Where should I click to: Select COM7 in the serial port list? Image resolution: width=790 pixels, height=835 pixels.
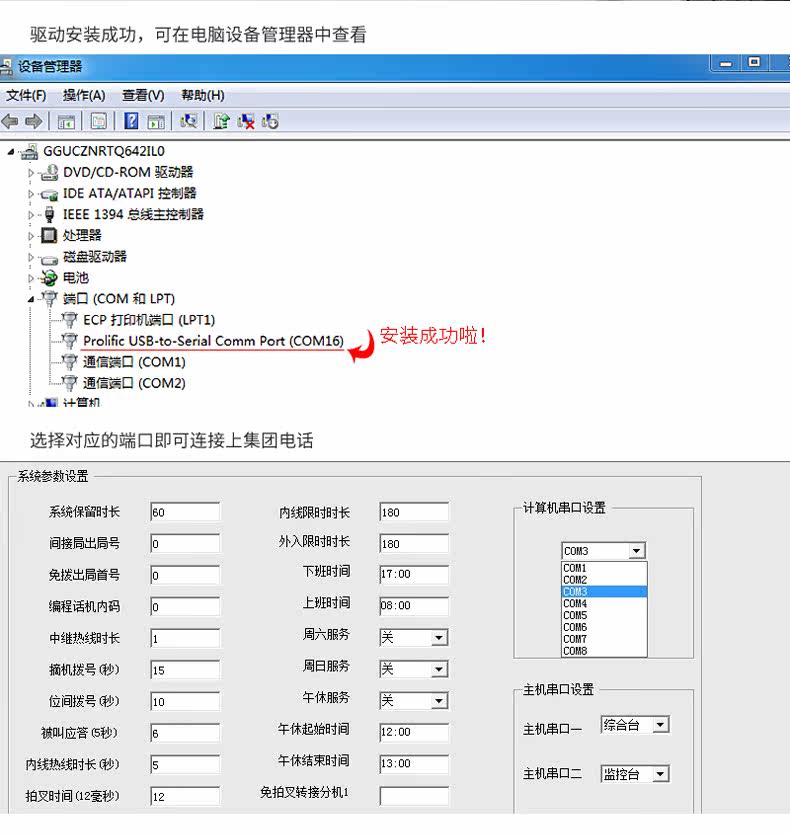[604, 639]
